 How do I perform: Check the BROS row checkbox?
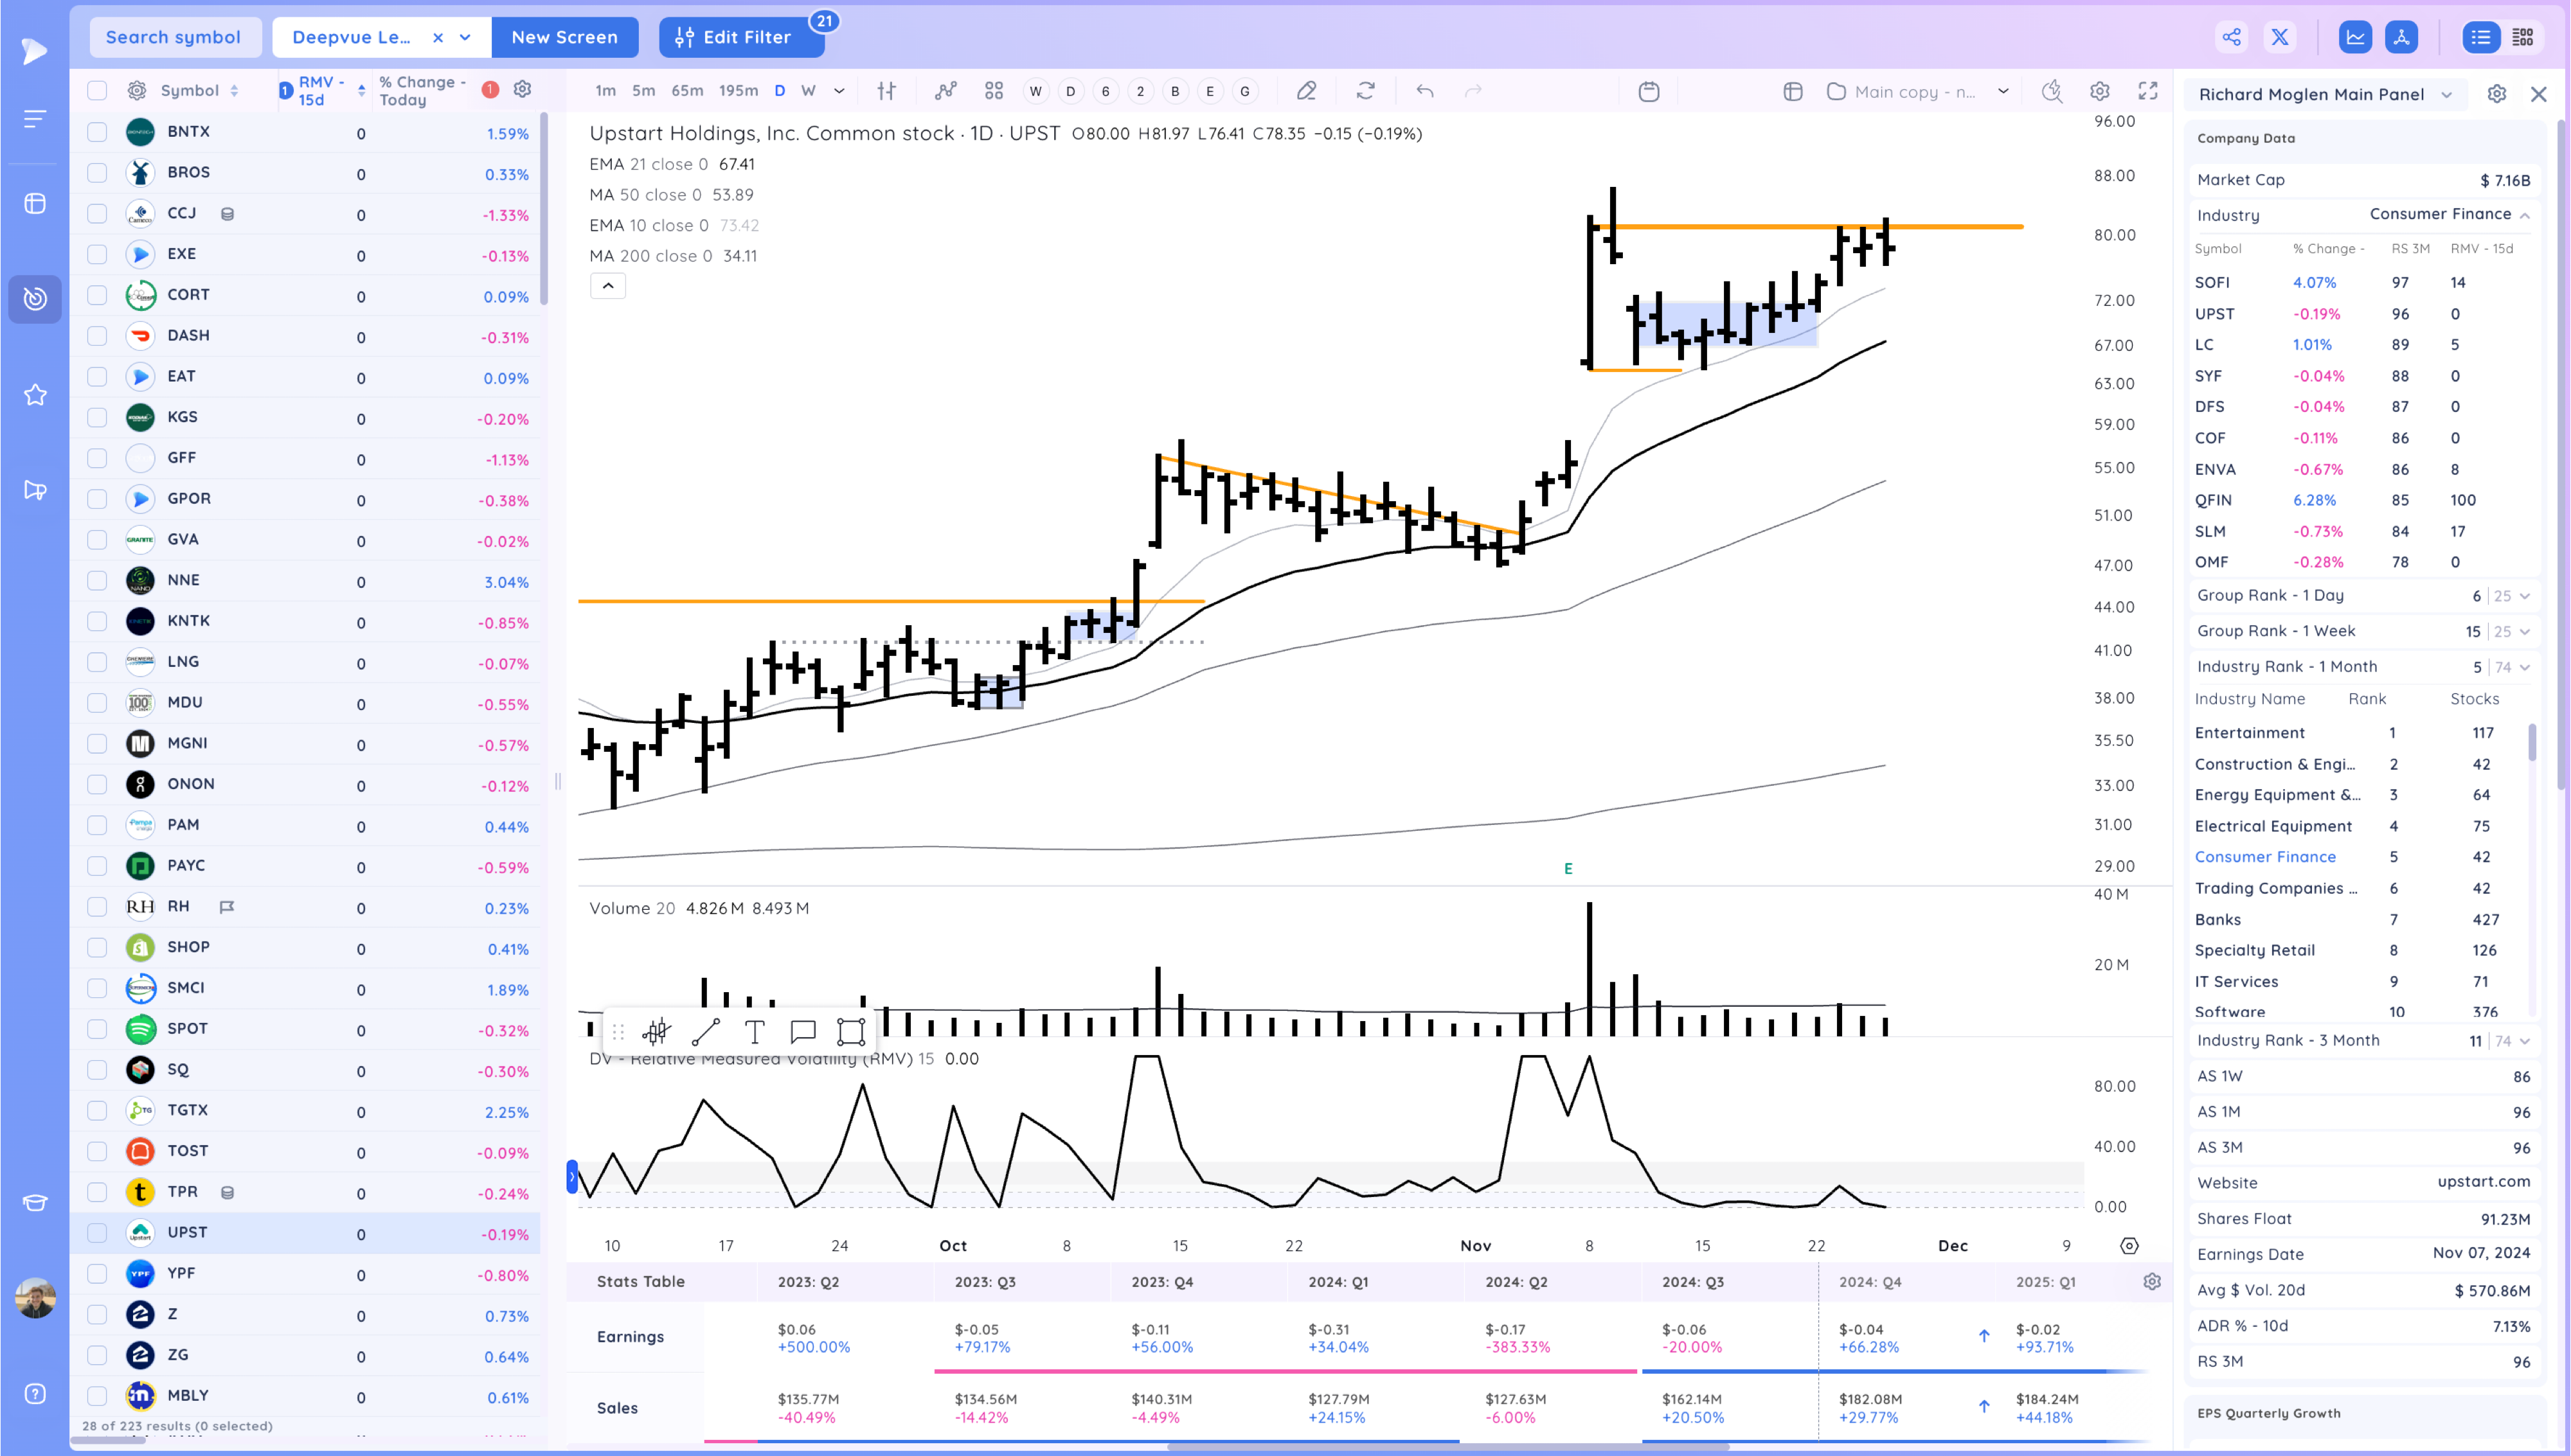(97, 173)
